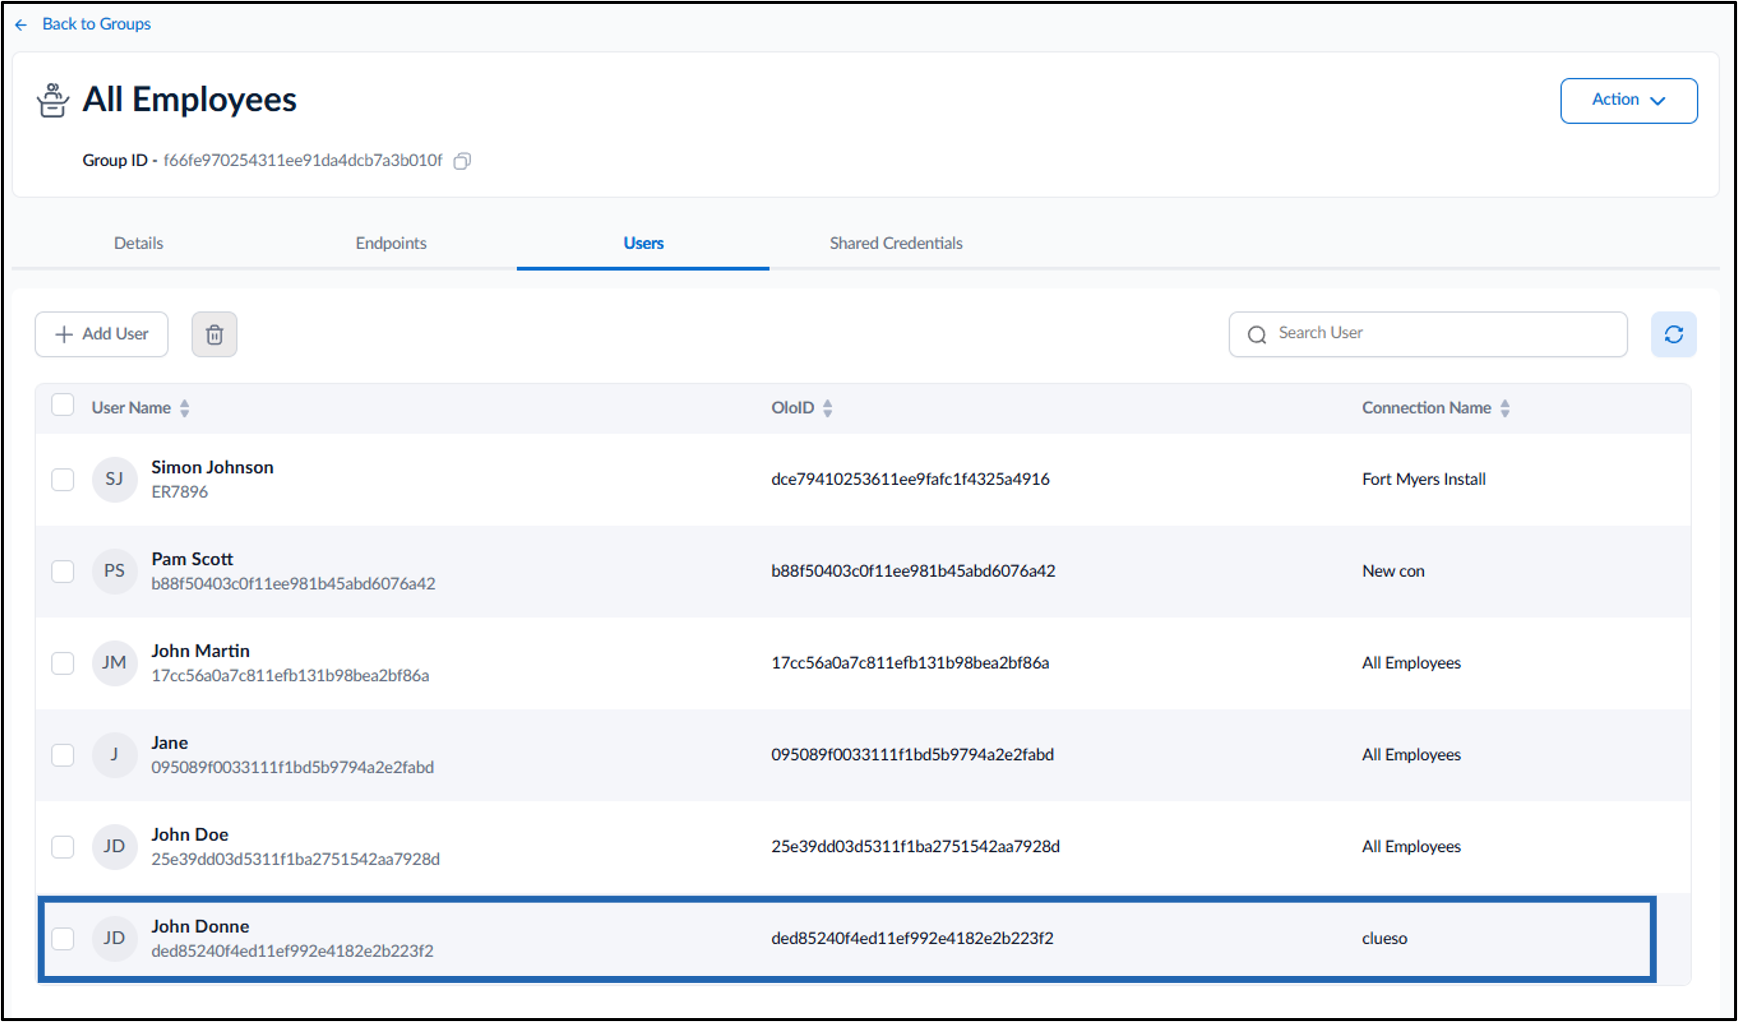This screenshot has width=1738, height=1022.
Task: Tick the John Doe row checkbox
Action: click(x=63, y=847)
